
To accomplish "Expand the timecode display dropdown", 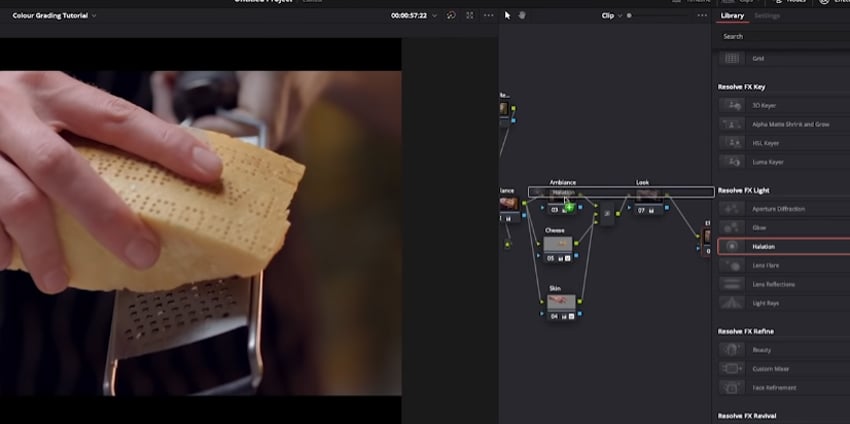I will (433, 16).
